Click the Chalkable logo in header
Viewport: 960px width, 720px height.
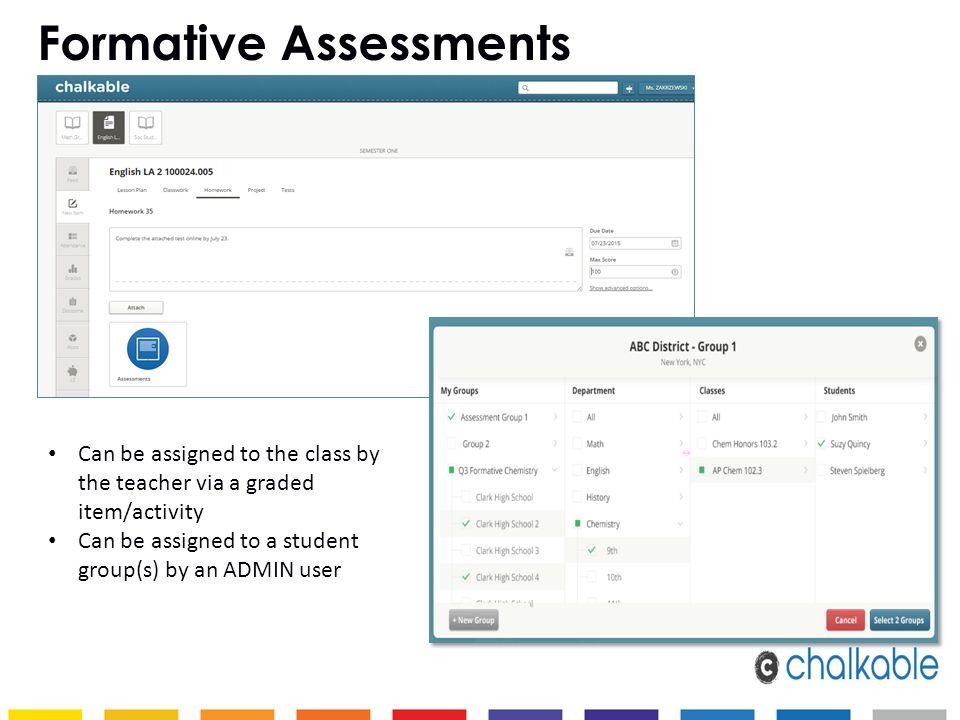pyautogui.click(x=92, y=87)
